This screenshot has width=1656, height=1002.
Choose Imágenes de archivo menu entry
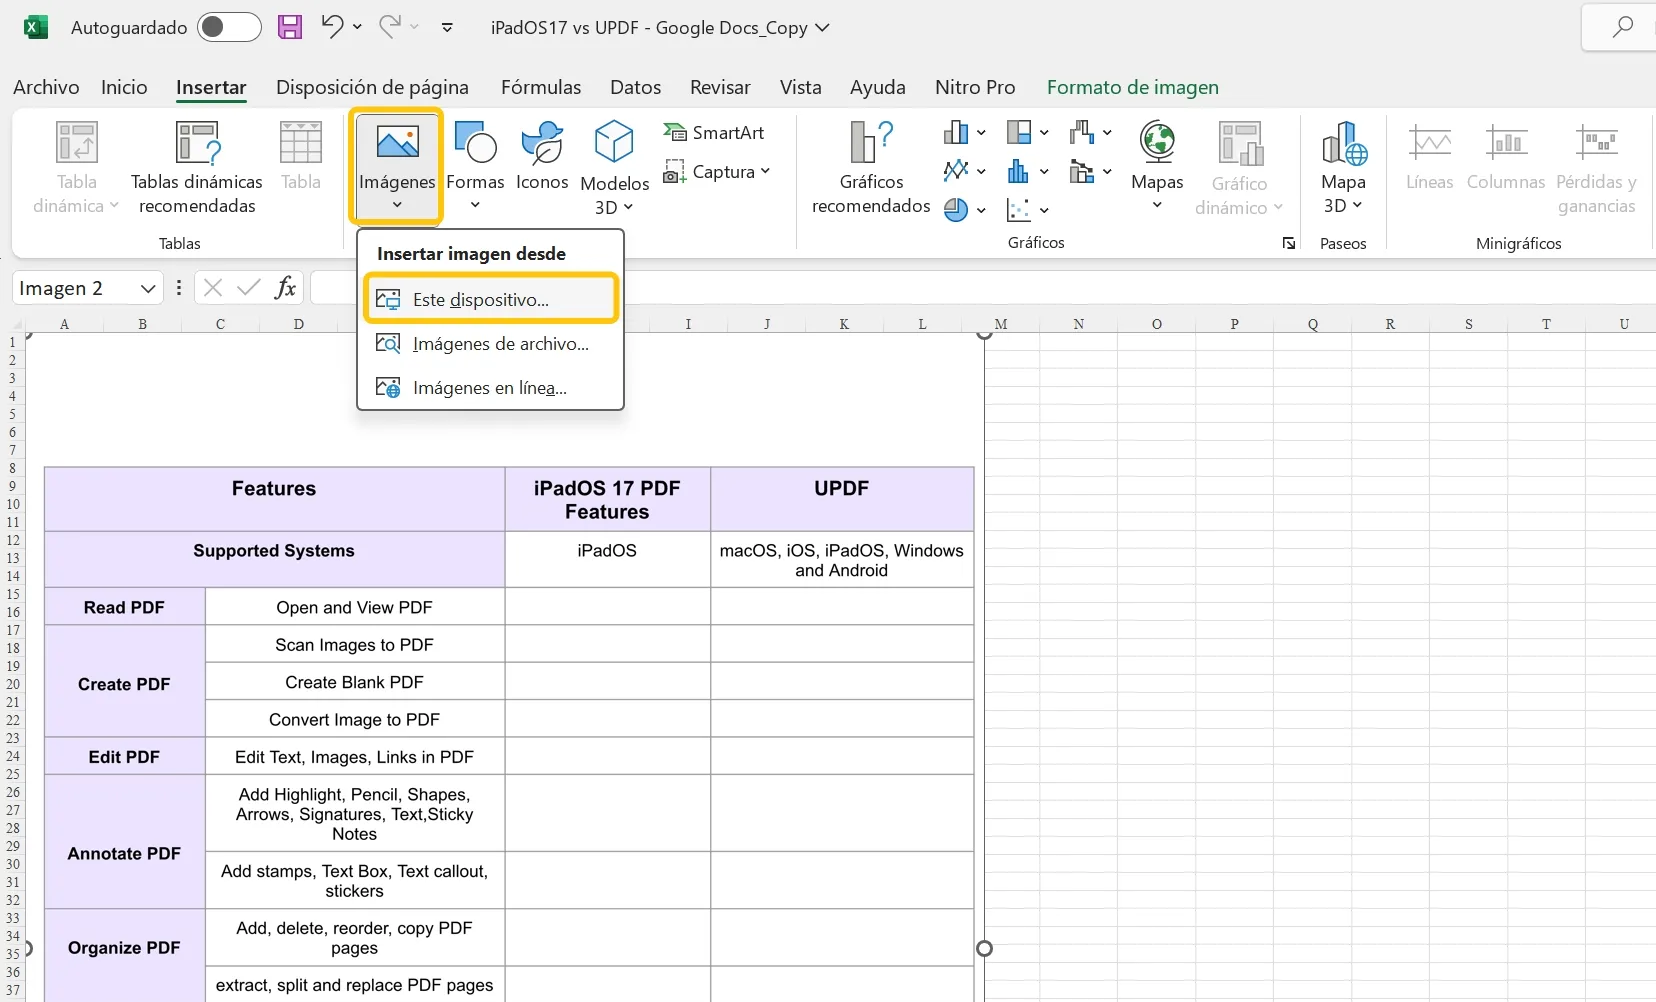click(491, 343)
